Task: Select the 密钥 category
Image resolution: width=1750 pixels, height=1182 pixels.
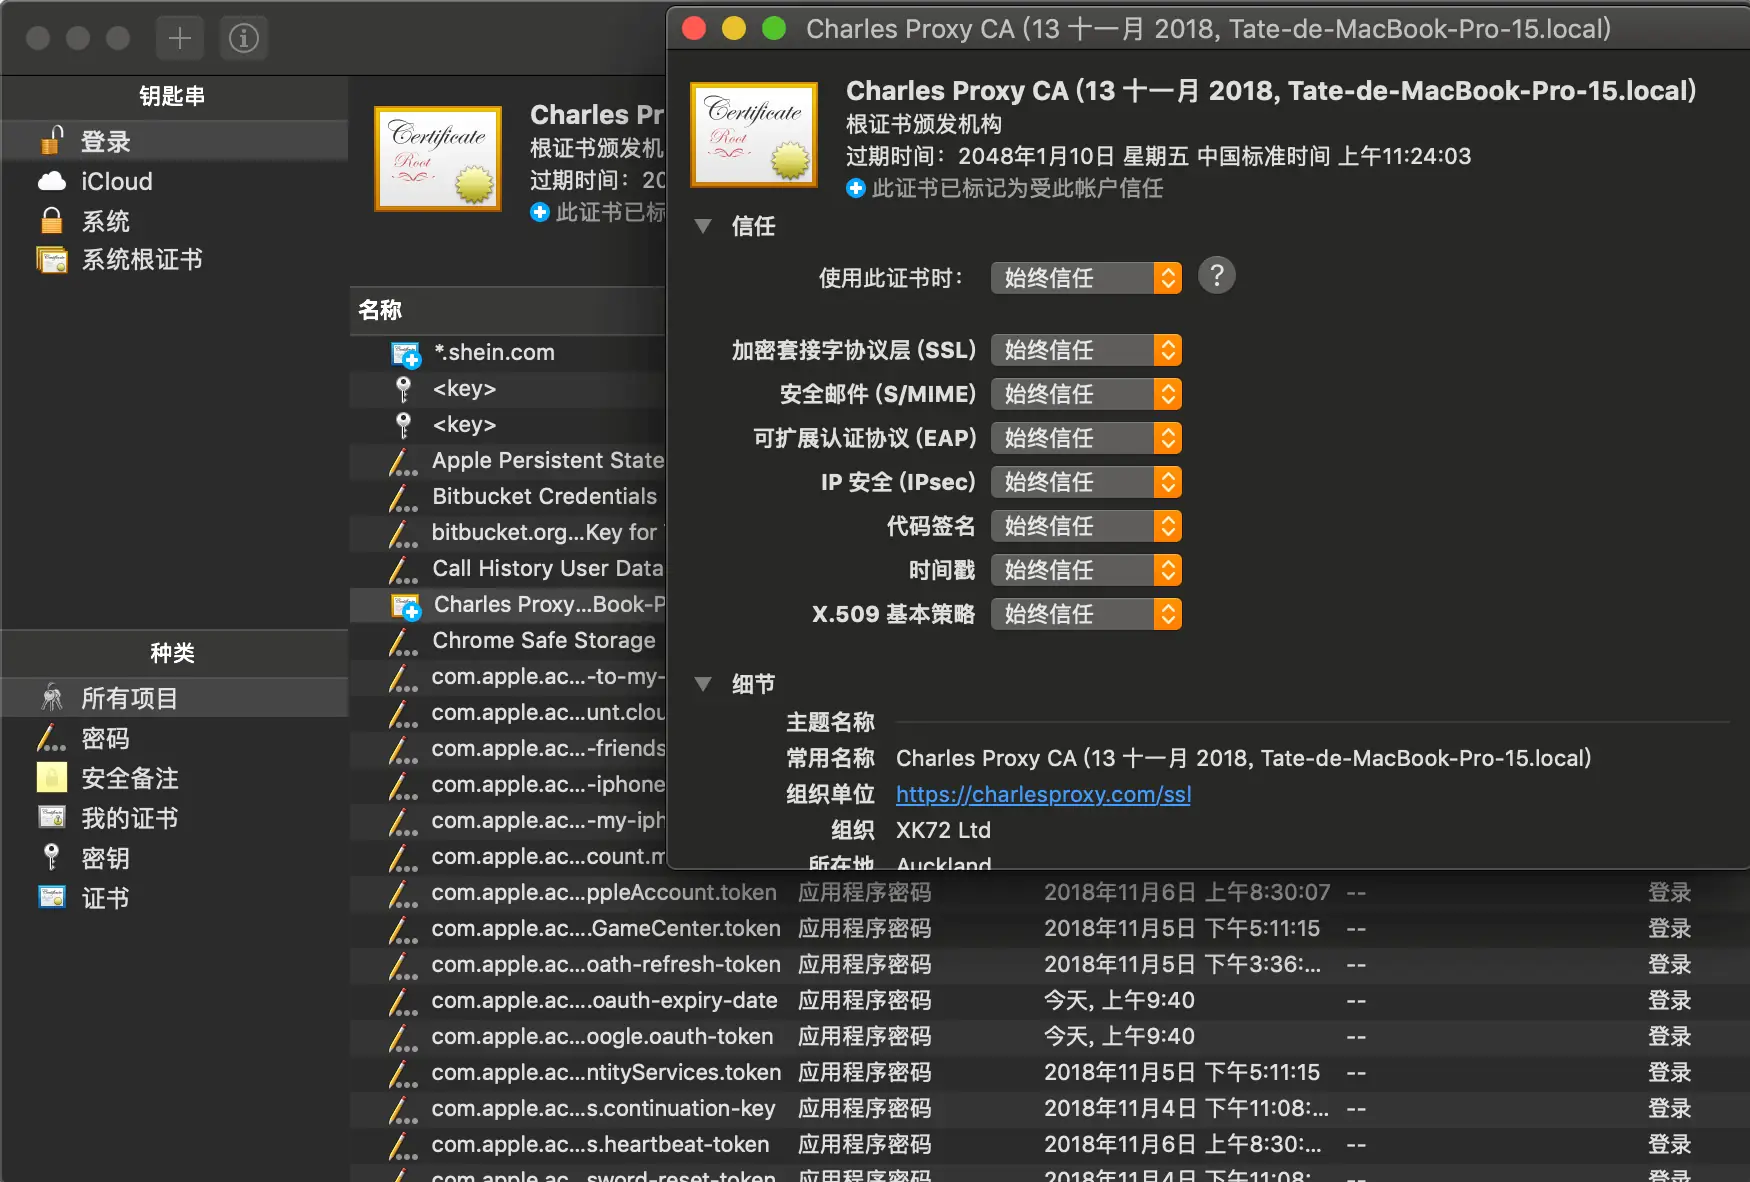Action: click(175, 858)
